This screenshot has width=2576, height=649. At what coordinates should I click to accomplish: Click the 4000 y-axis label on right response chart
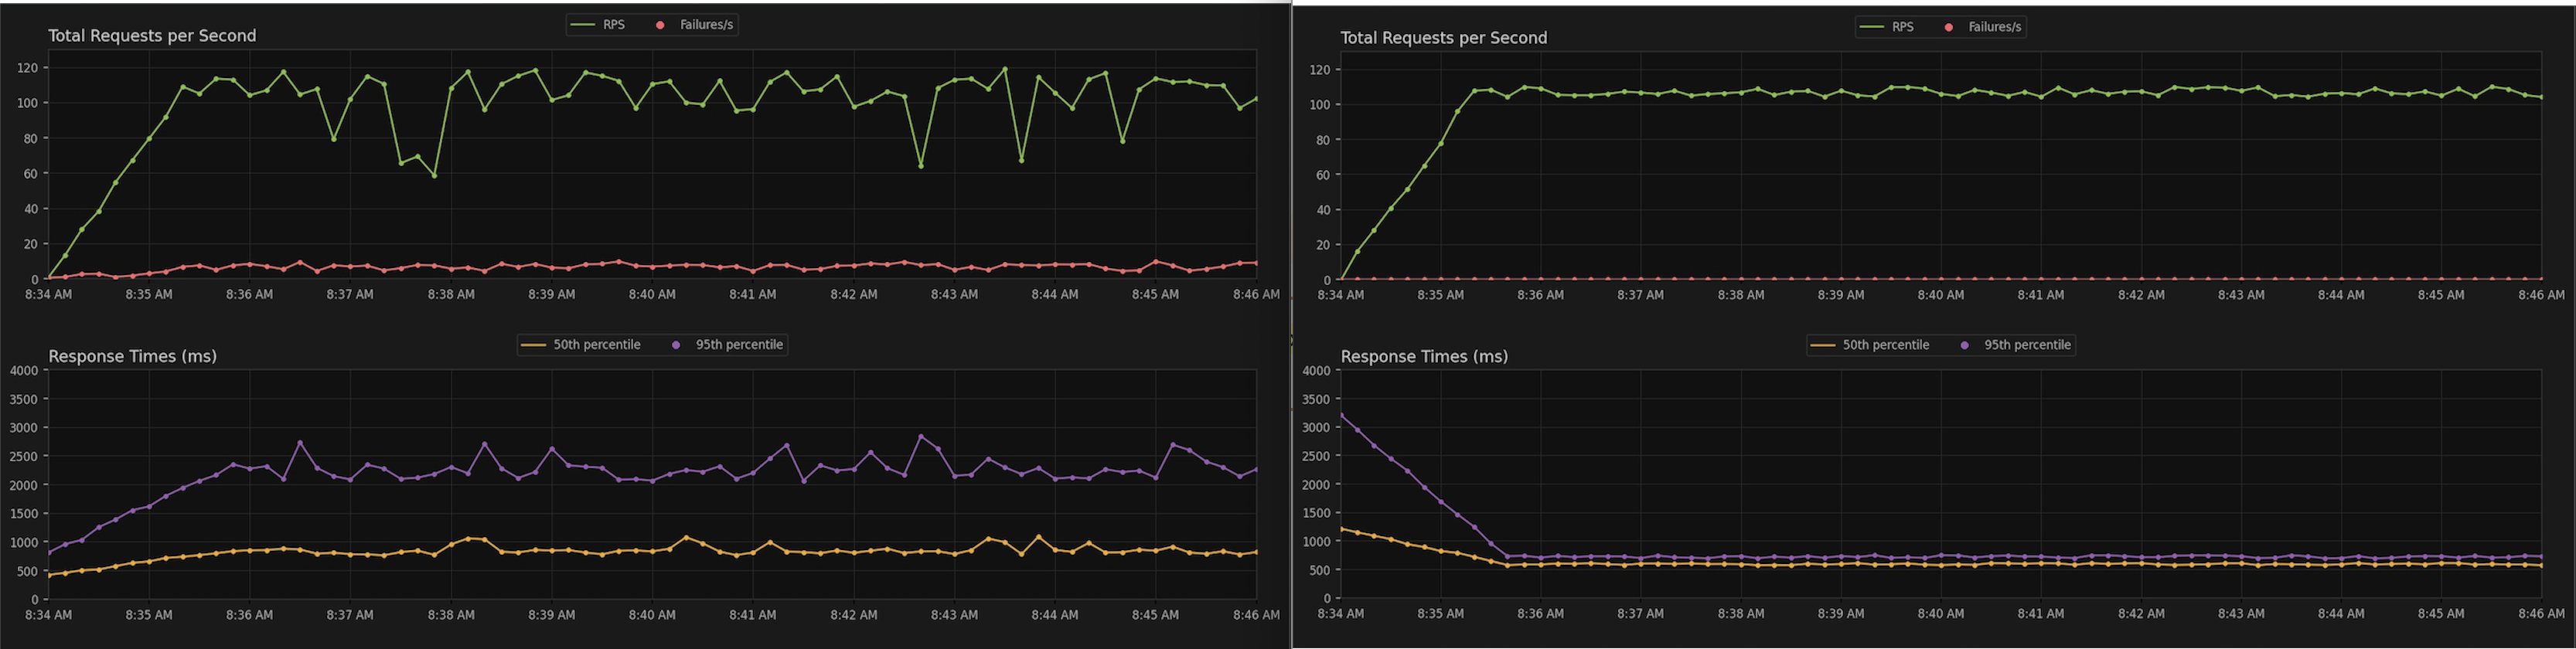pos(1316,371)
